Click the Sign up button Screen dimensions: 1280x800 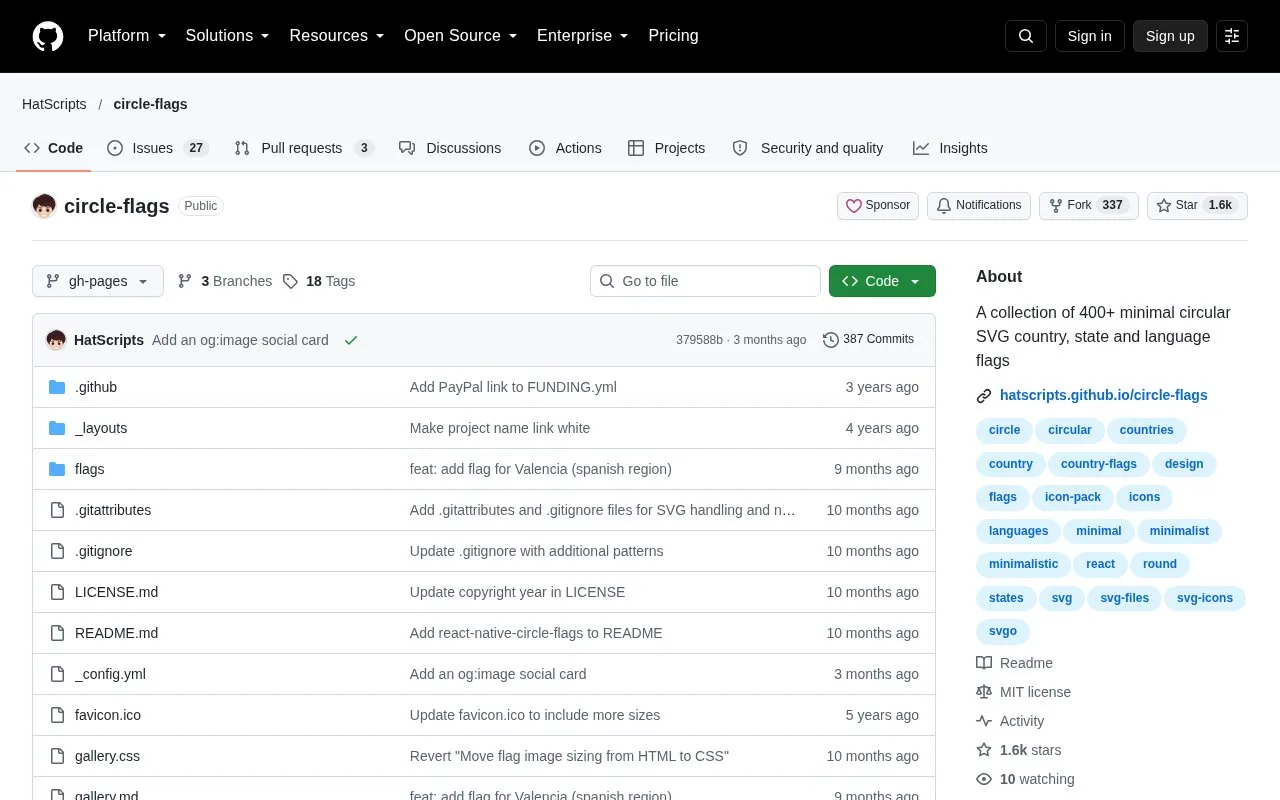point(1170,36)
